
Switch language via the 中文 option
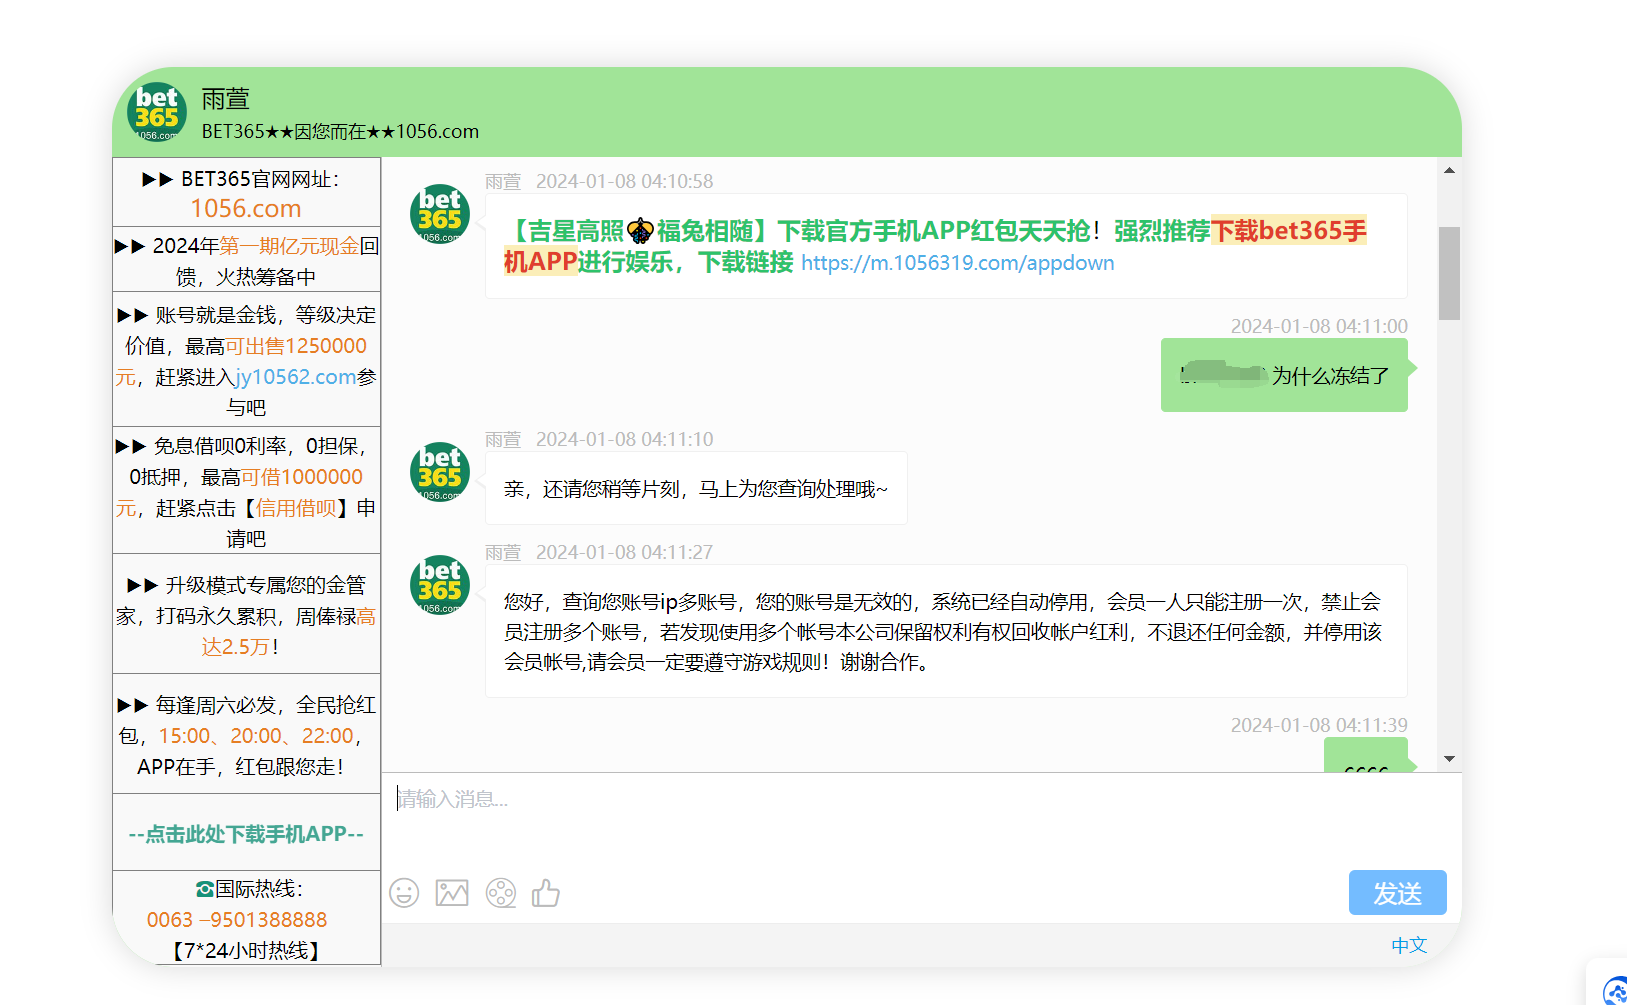pos(1409,944)
